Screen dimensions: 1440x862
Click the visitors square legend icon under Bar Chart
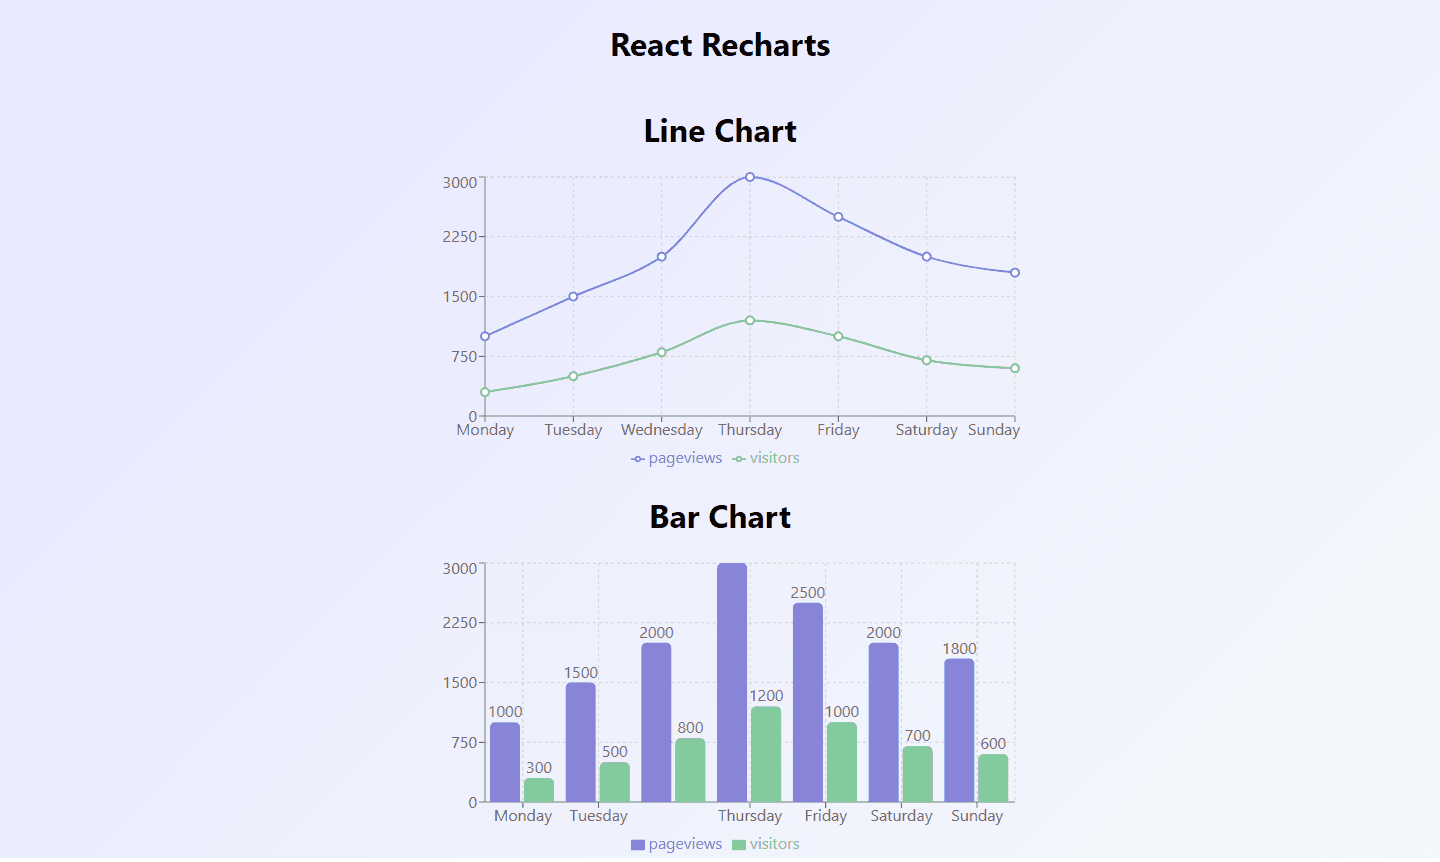[x=739, y=845]
